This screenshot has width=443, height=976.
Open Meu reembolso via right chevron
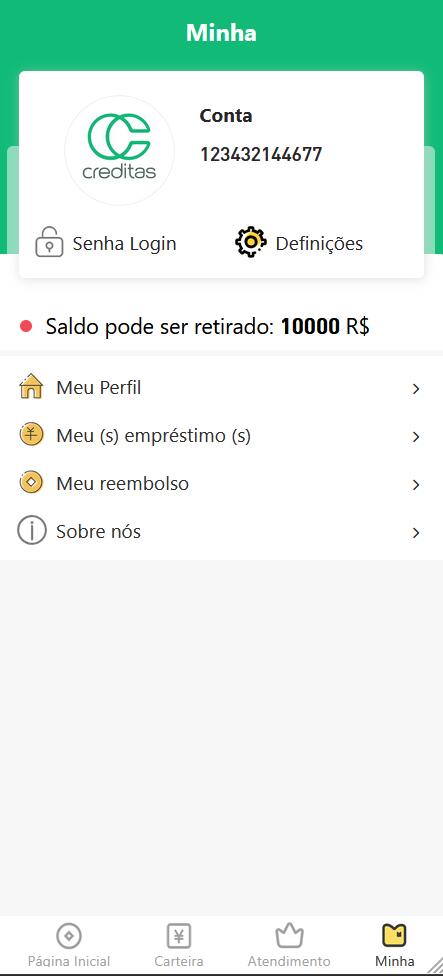click(416, 485)
